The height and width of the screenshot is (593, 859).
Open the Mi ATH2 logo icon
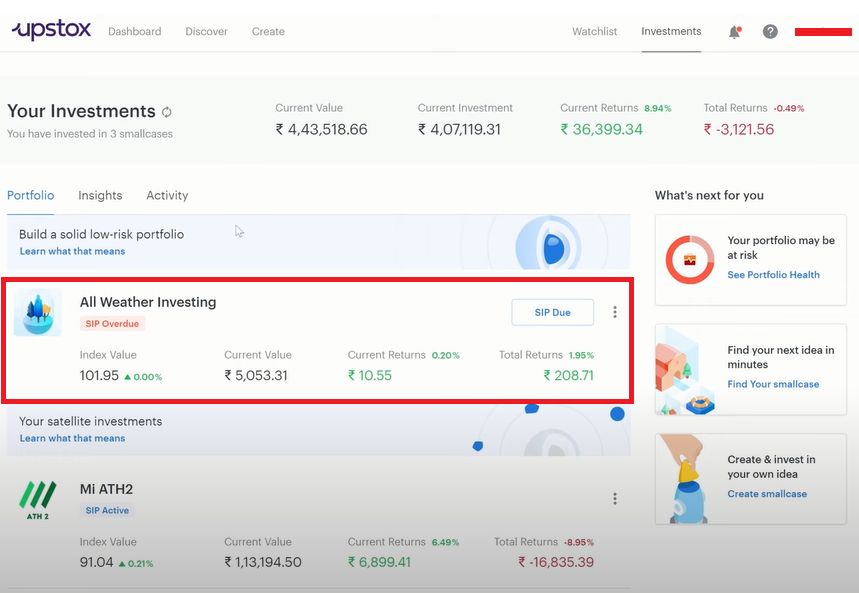[x=38, y=500]
